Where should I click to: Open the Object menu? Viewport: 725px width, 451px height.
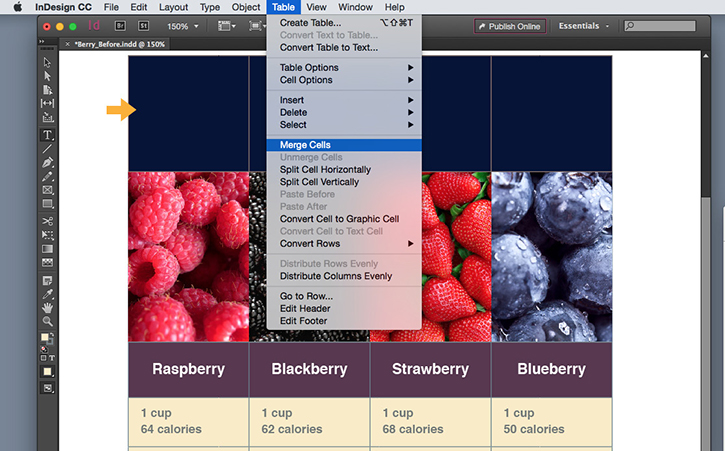point(246,7)
